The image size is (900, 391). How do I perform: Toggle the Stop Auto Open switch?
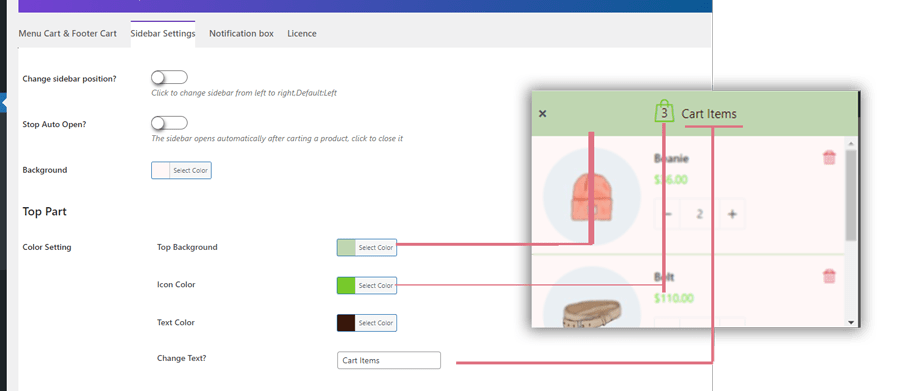coord(169,123)
